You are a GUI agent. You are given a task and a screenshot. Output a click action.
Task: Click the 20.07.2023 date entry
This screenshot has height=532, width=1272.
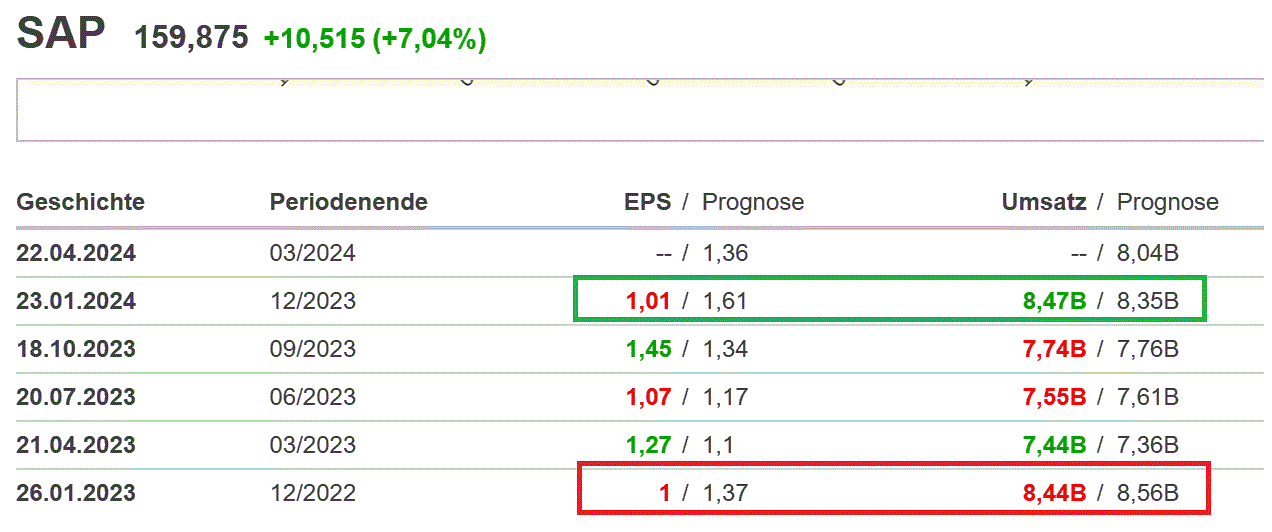tap(76, 397)
